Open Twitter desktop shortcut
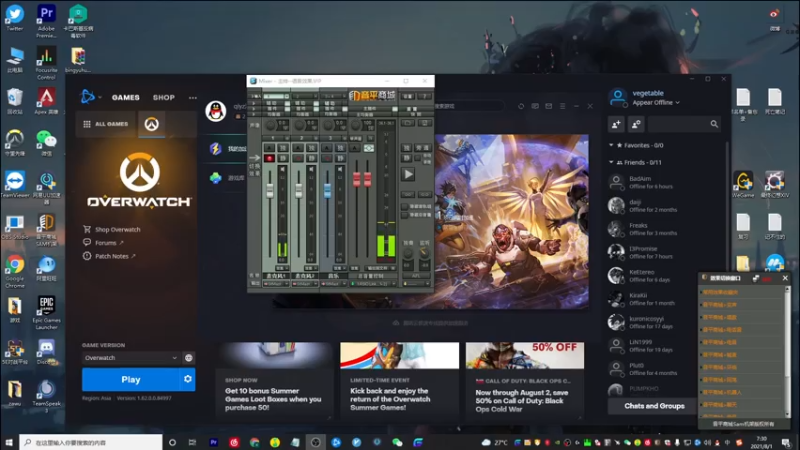This screenshot has width=800, height=450. tap(15, 18)
